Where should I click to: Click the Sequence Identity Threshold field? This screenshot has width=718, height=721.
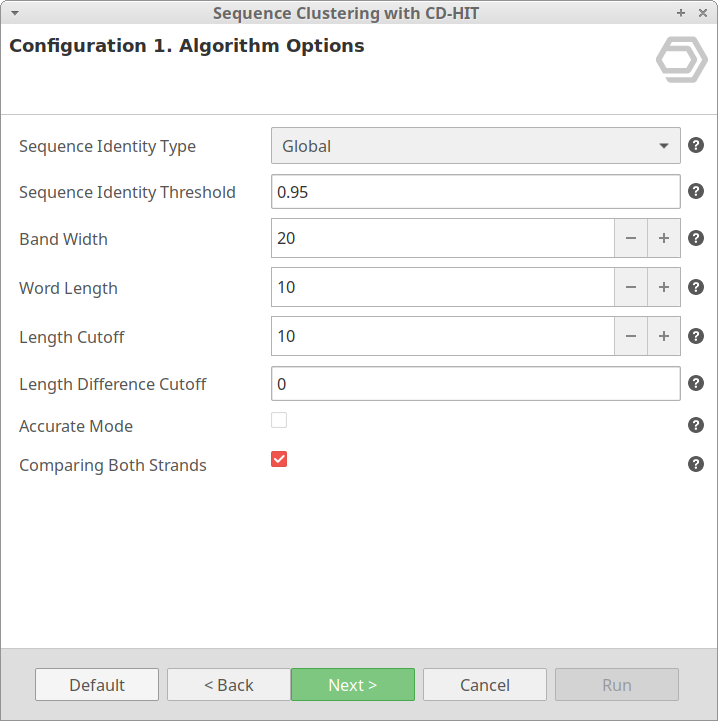(x=475, y=192)
